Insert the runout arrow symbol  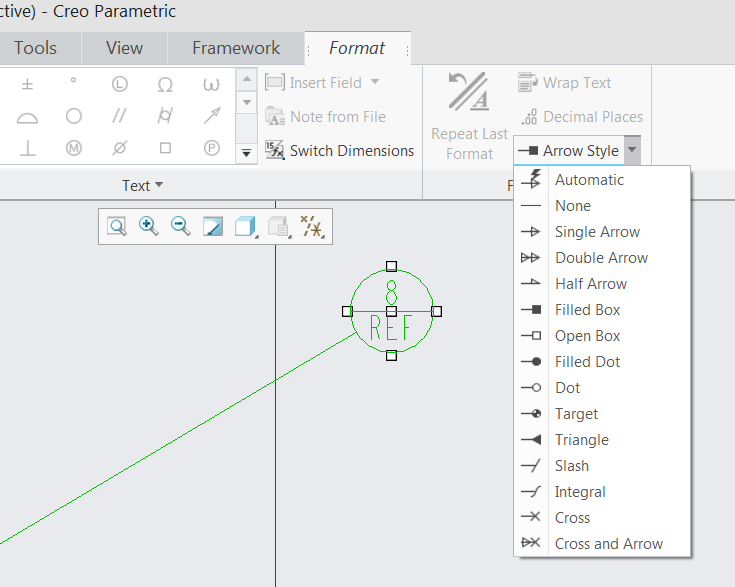click(x=212, y=115)
